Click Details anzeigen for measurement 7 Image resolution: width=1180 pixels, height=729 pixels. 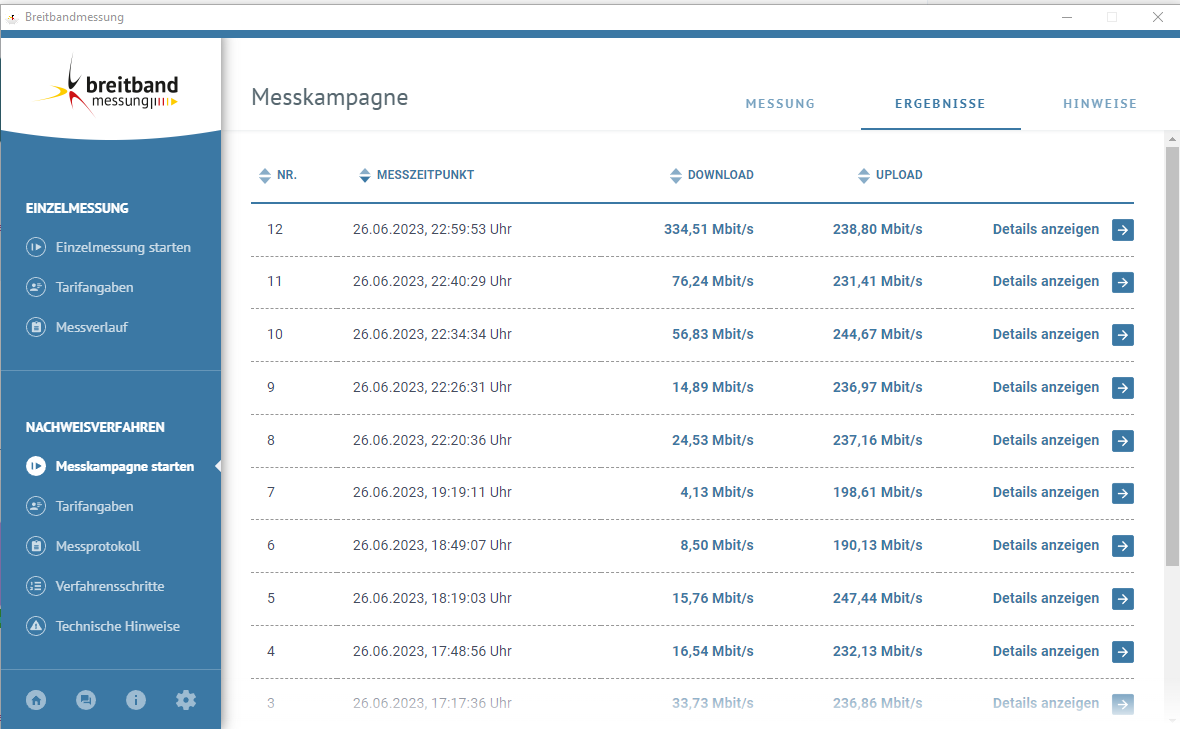coord(1046,492)
